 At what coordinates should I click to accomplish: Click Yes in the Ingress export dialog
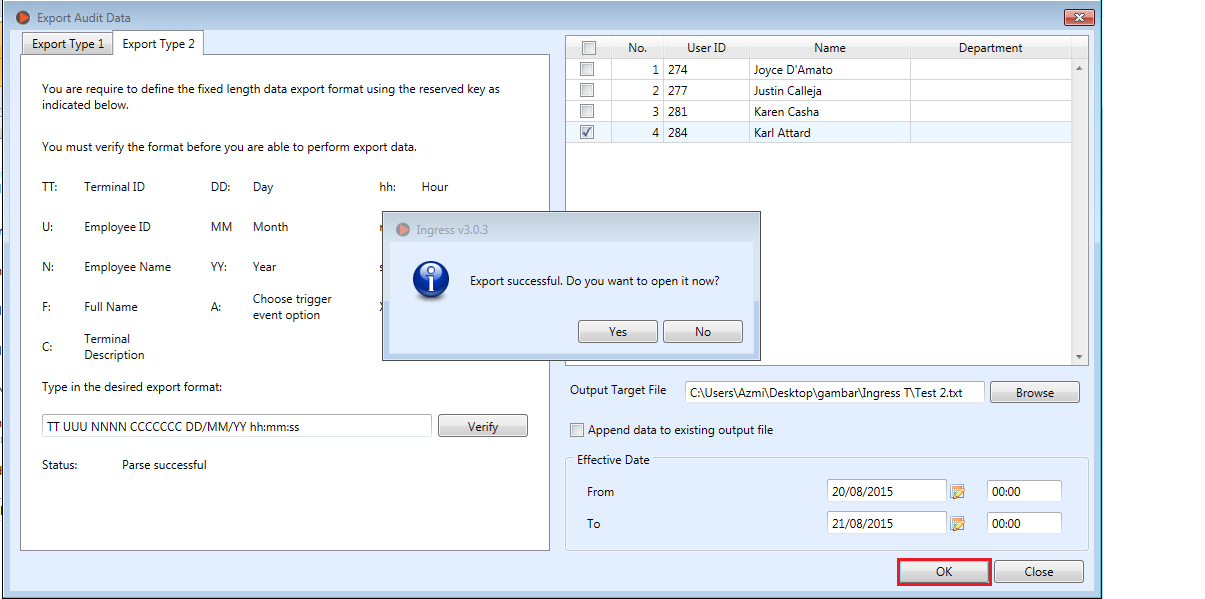618,332
